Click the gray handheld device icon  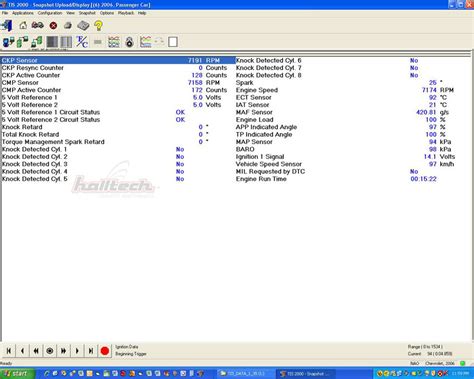(x=83, y=25)
